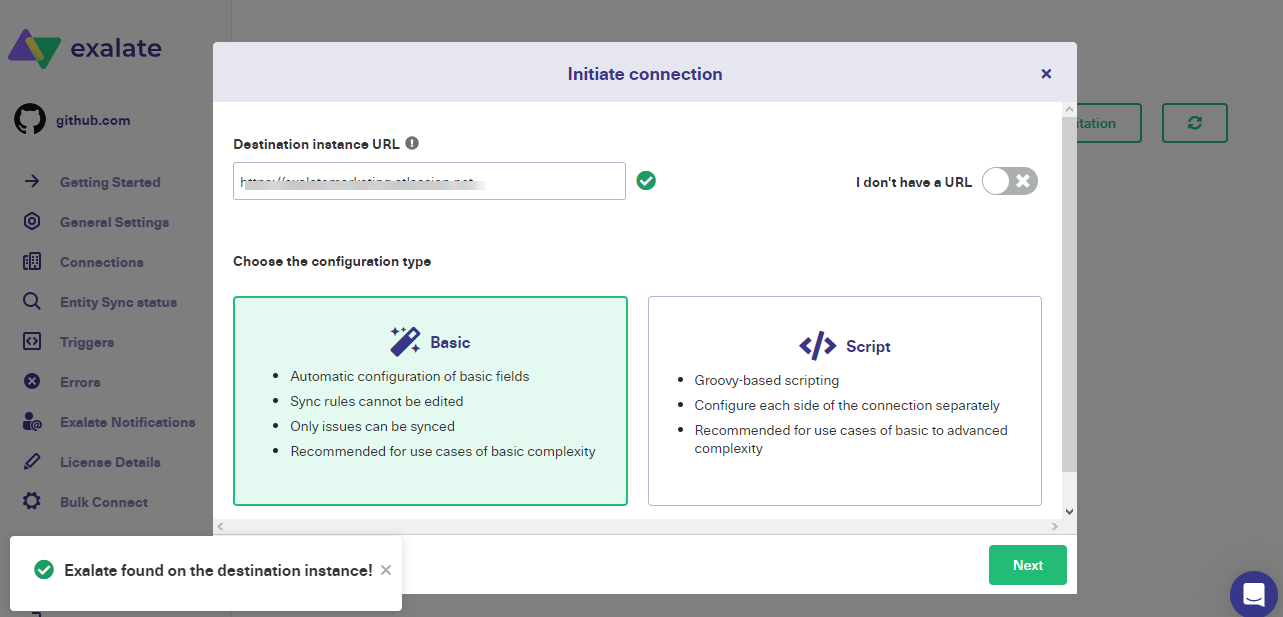The width and height of the screenshot is (1283, 617).
Task: Click the General Settings hexagon icon
Action: [x=32, y=222]
